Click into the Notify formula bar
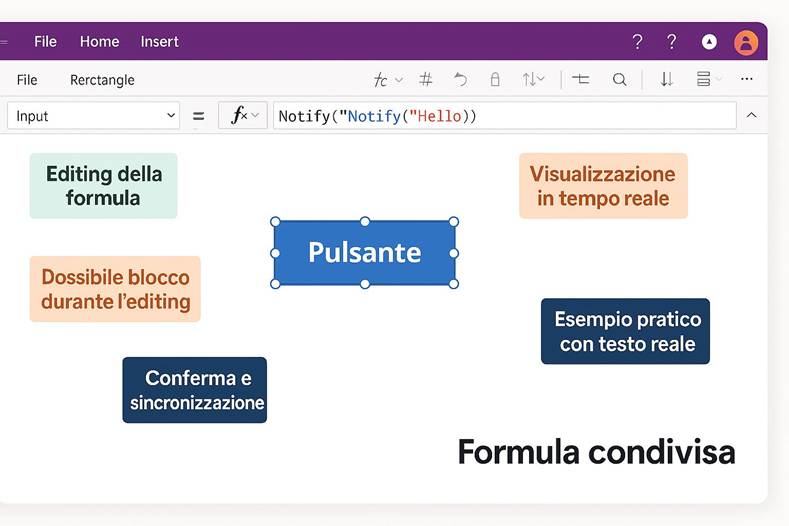The width and height of the screenshot is (789, 526). [x=505, y=116]
